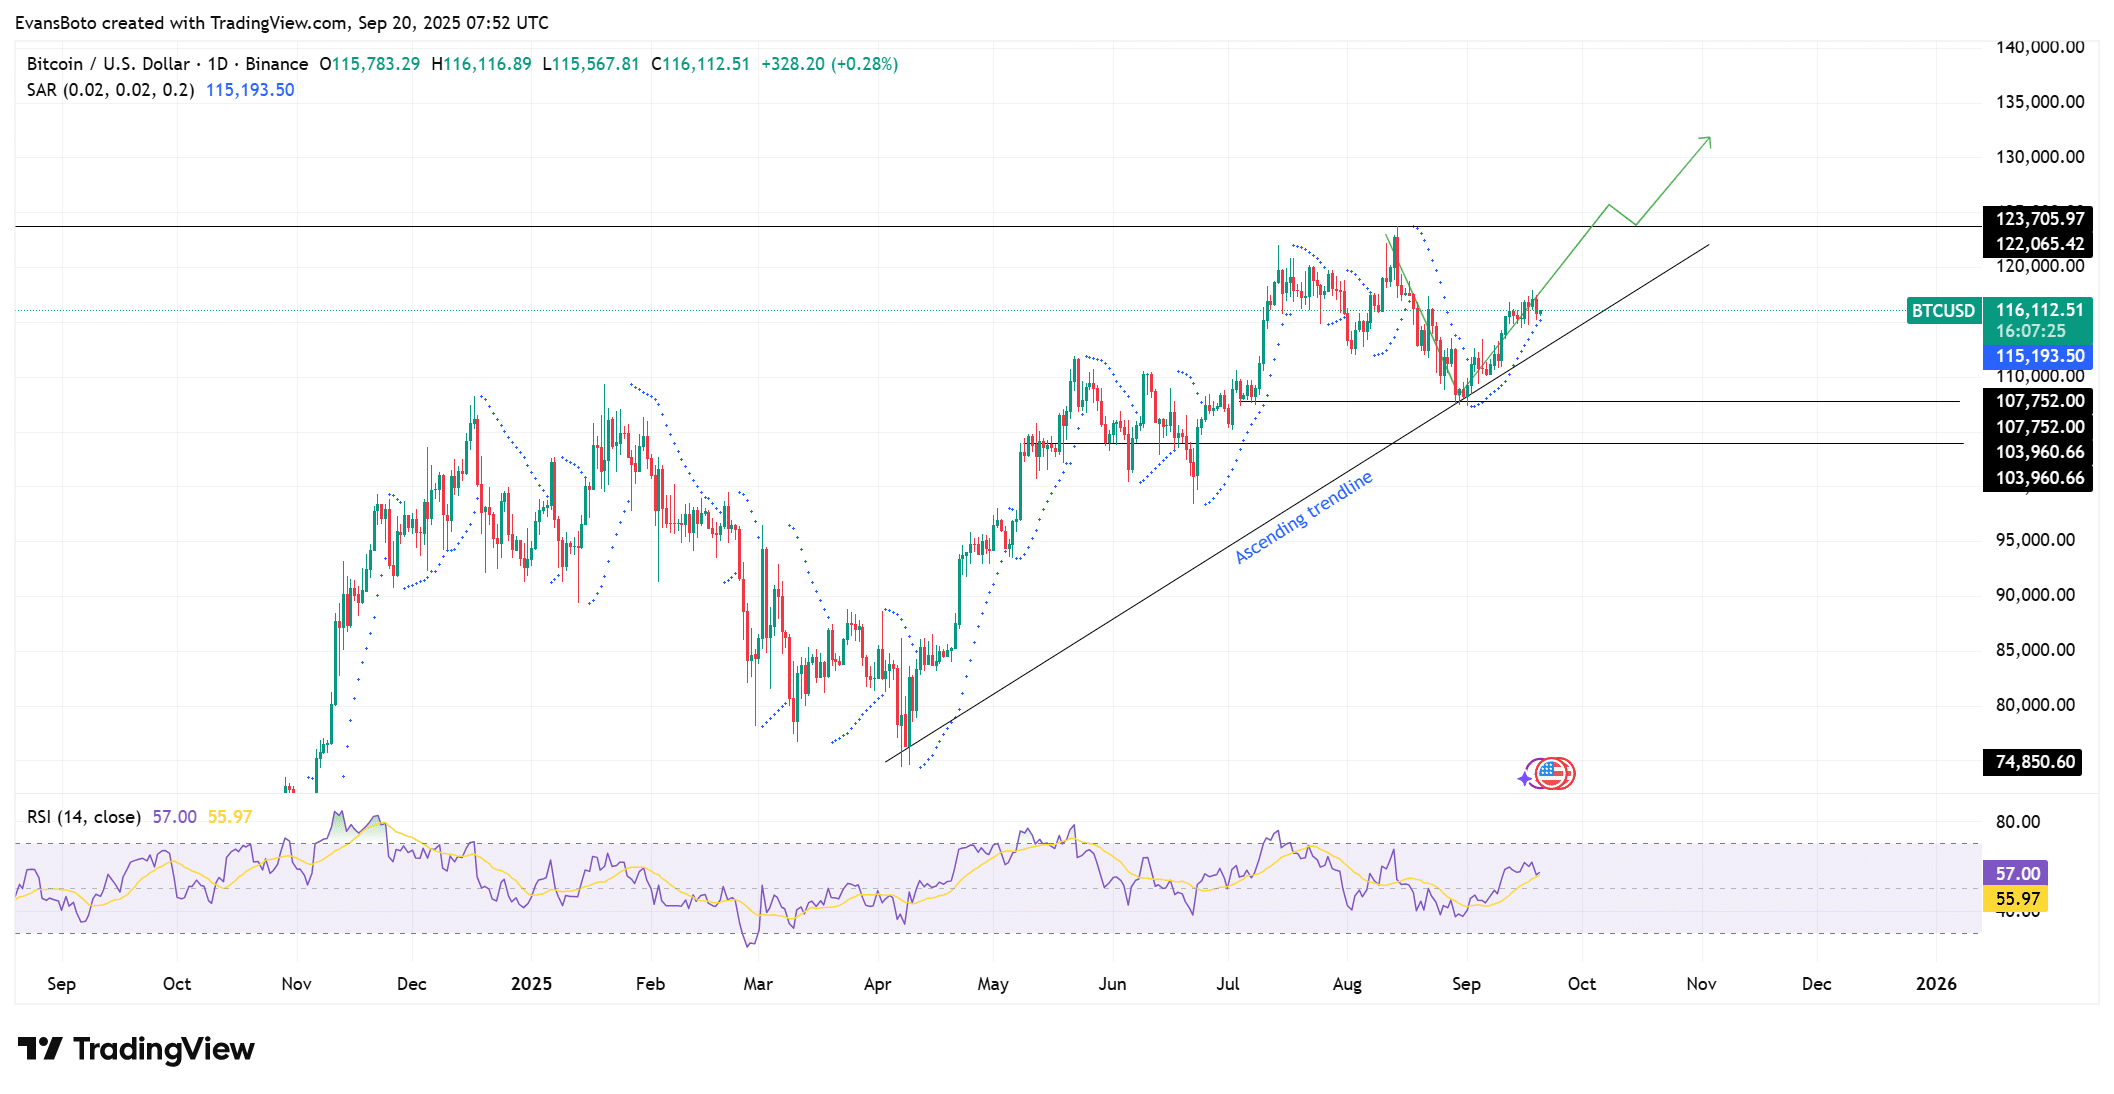This screenshot has width=2114, height=1094.
Task: Click the blue SAR 115,193.50 price label
Action: 2040,356
